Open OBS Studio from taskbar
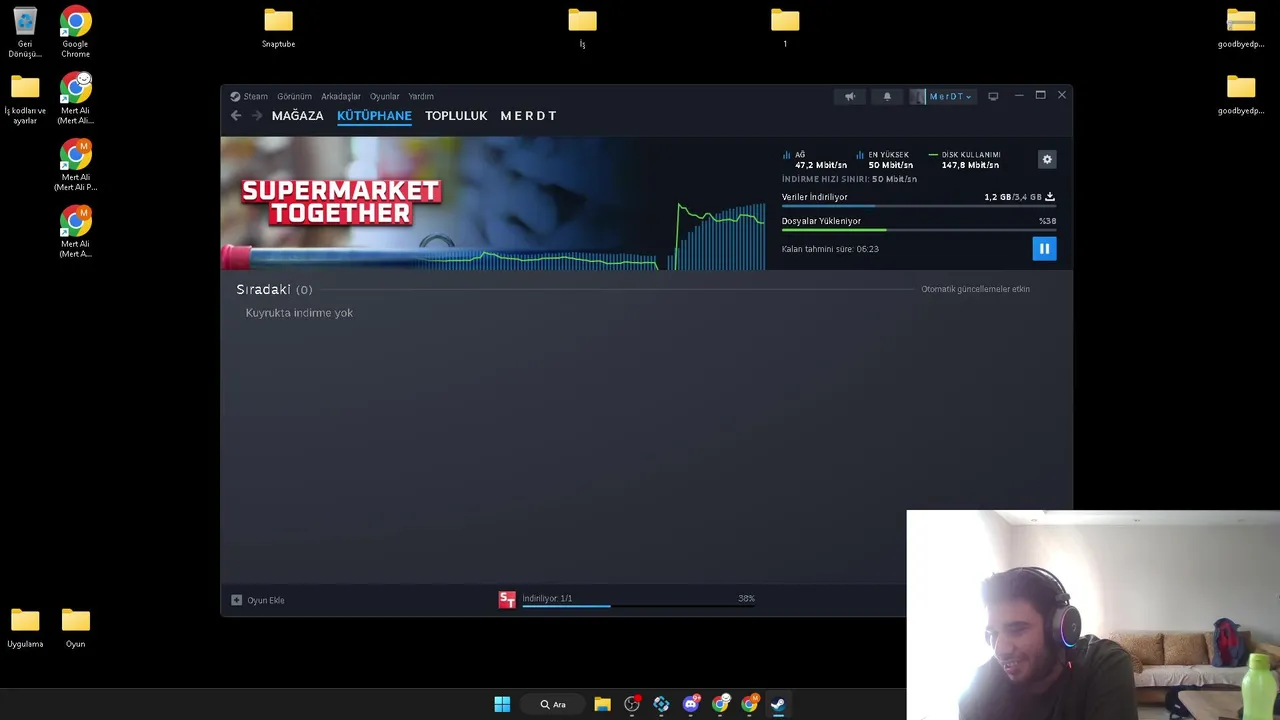Screen dimensions: 1280x720 pyautogui.click(x=632, y=704)
